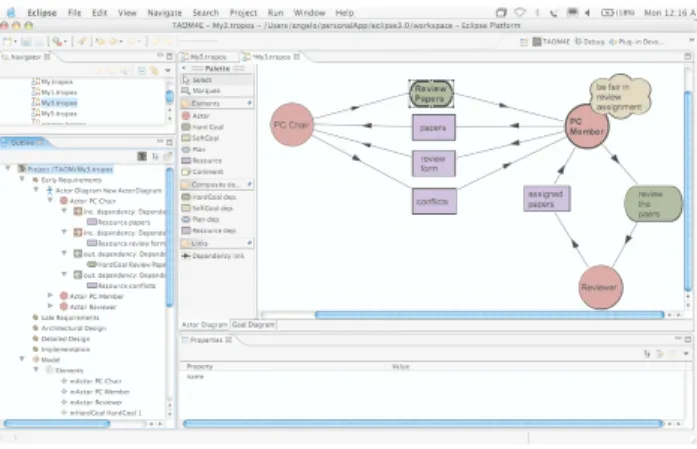Select the TAOM4E perspective button
The image size is (697, 449).
tap(551, 42)
